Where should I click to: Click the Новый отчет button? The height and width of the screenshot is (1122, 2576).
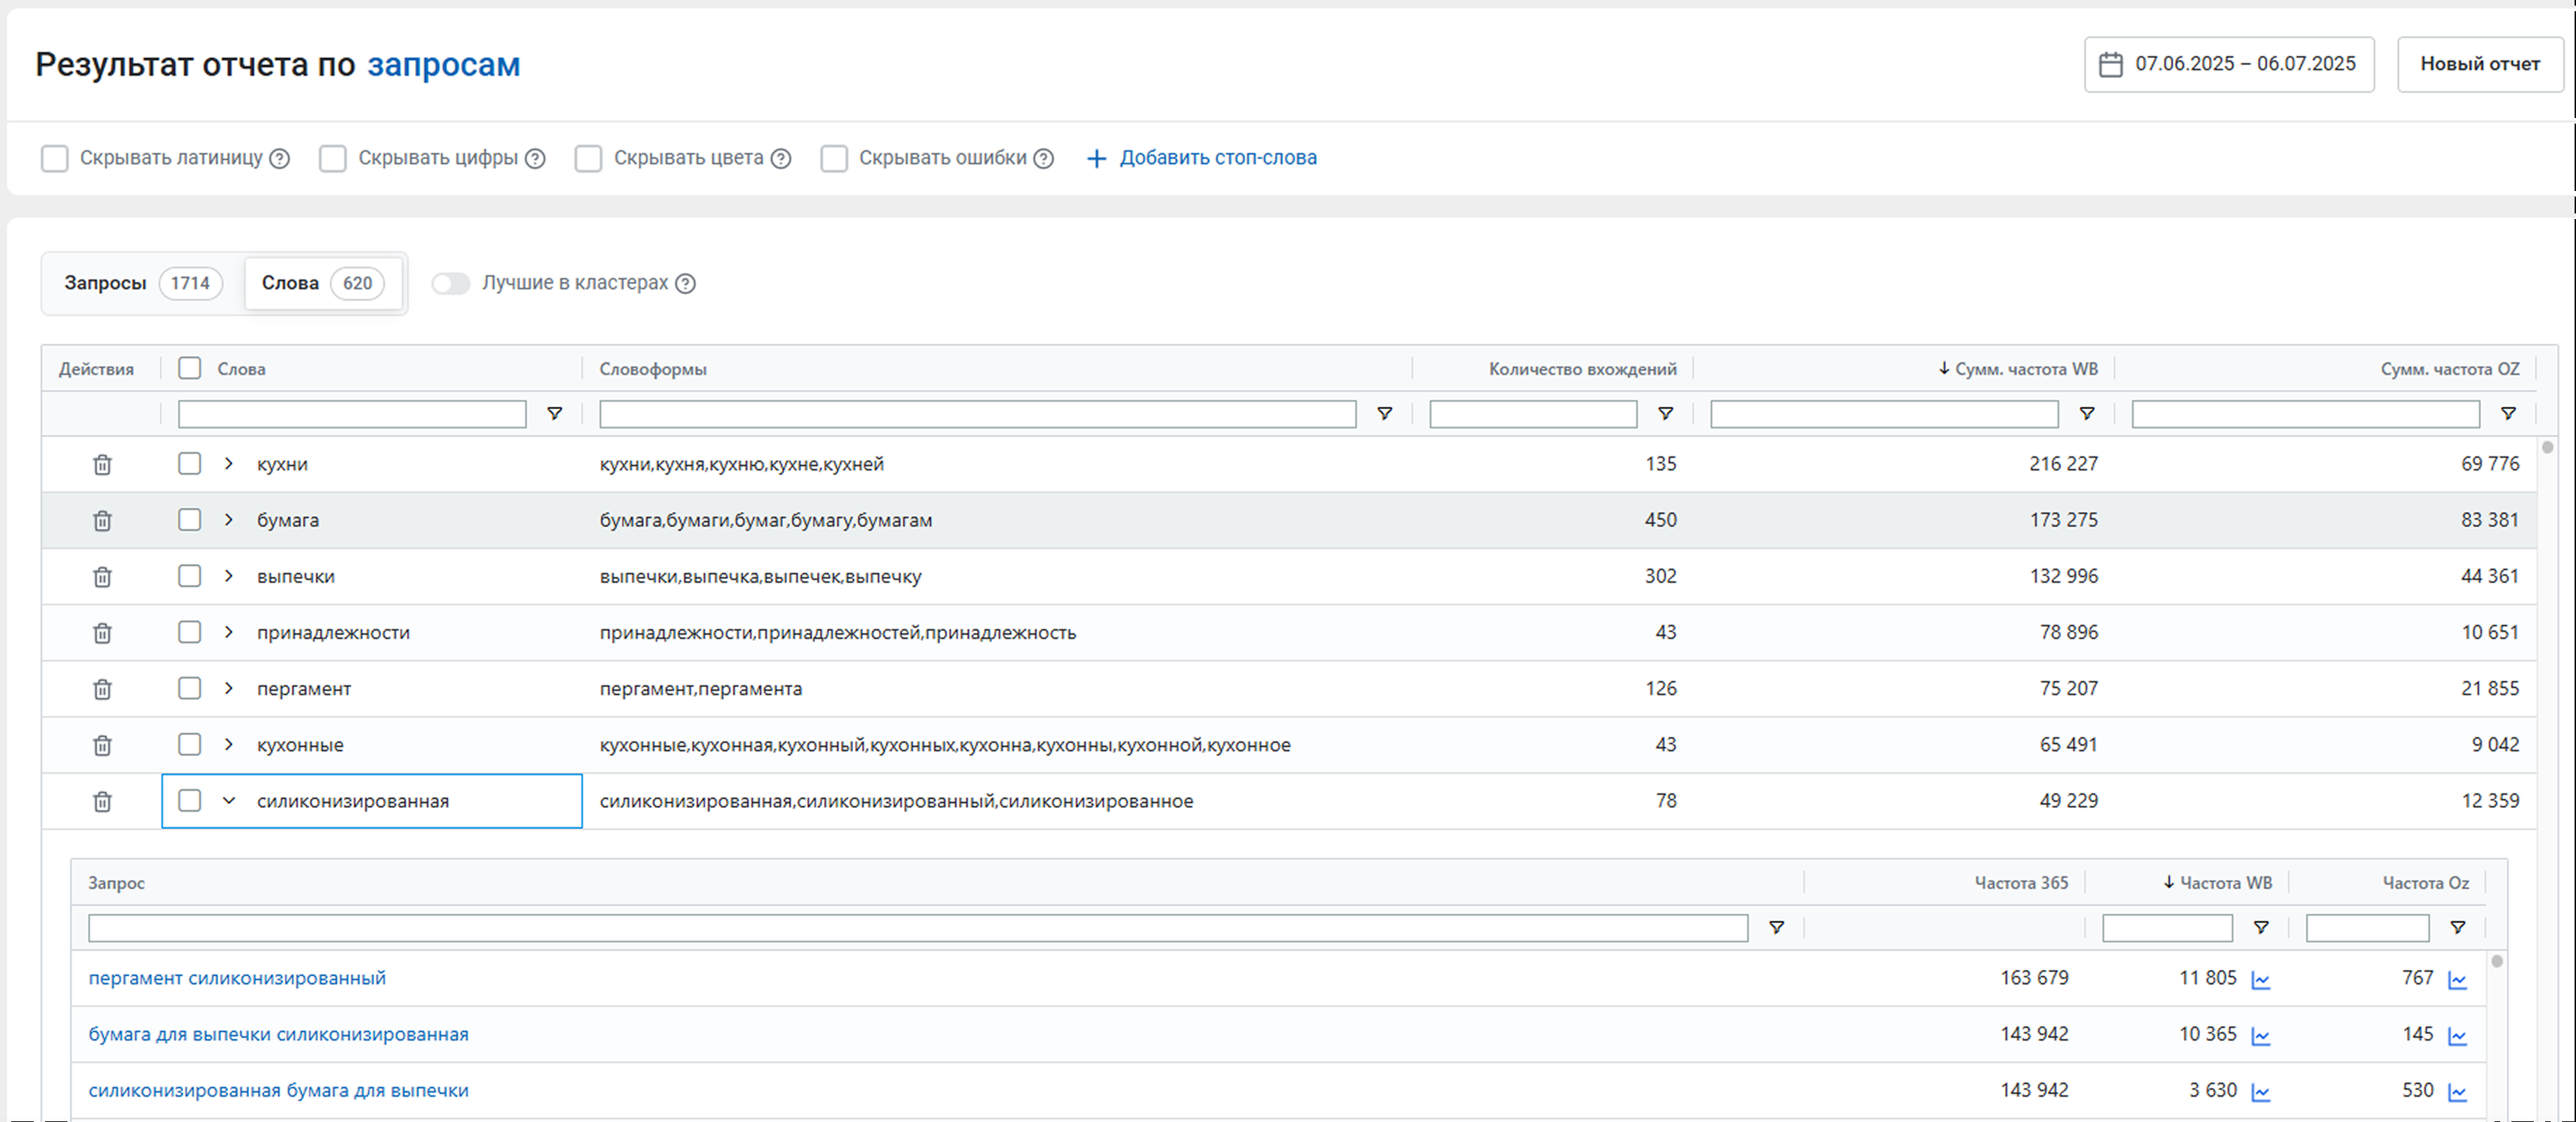coord(2480,64)
